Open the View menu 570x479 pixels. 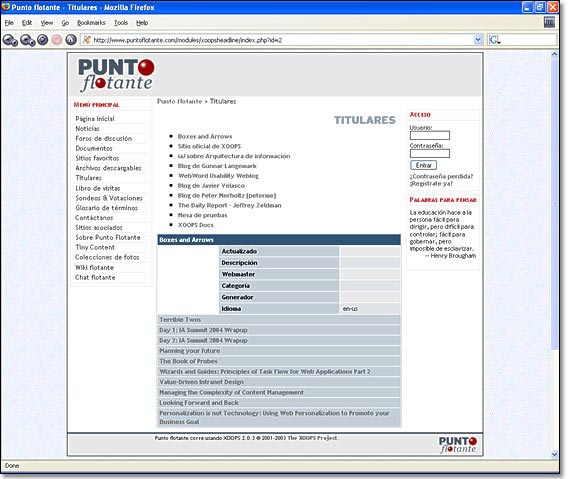tap(47, 23)
